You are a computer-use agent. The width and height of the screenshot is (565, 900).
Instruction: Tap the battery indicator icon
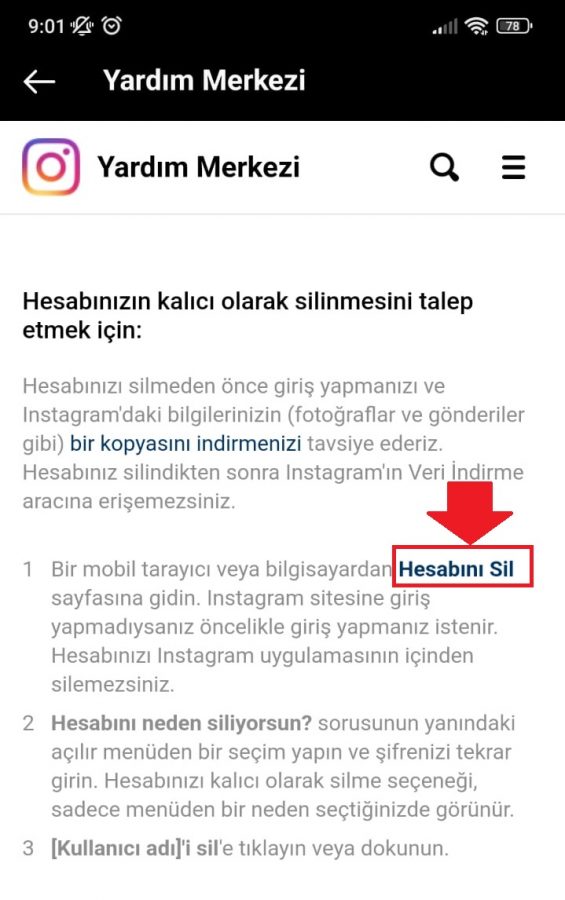(x=514, y=26)
